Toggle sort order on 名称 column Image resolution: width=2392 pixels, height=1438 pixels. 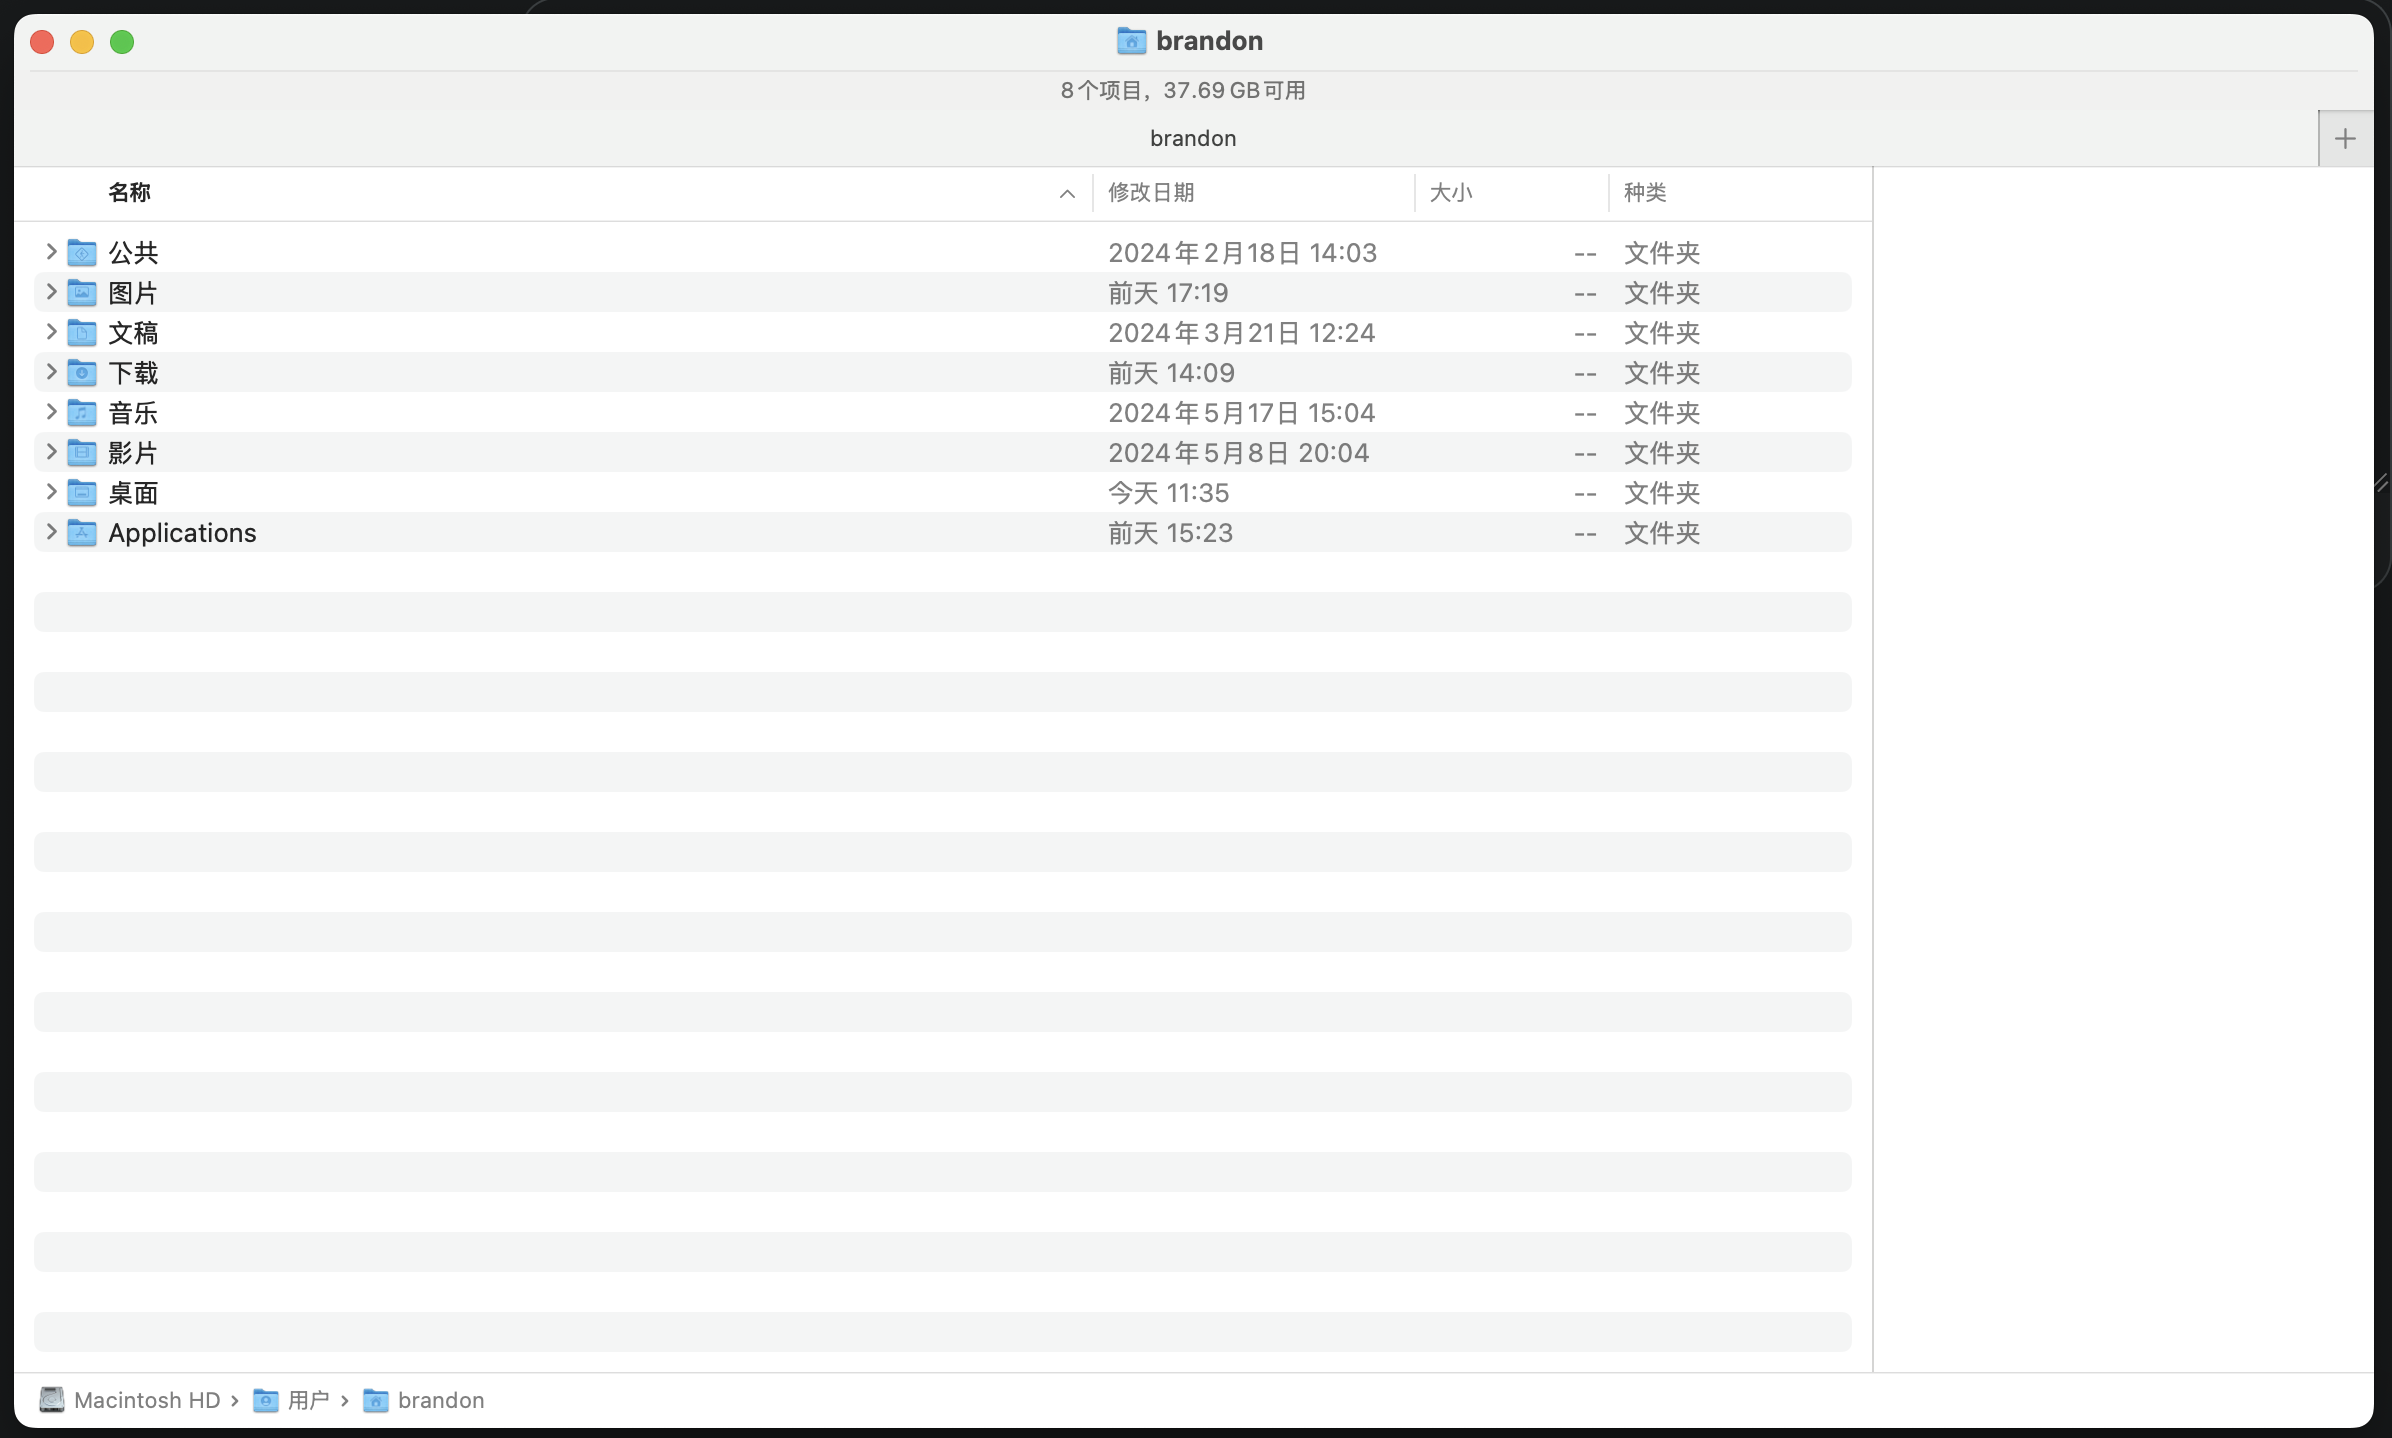130,192
